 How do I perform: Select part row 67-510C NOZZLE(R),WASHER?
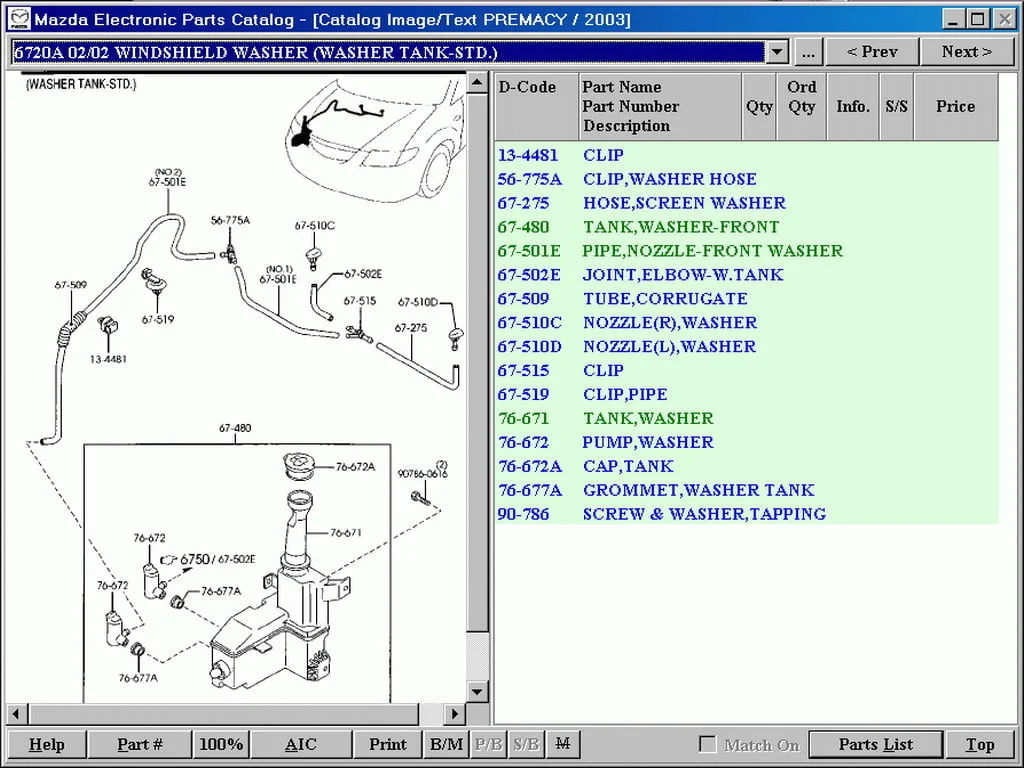point(746,323)
